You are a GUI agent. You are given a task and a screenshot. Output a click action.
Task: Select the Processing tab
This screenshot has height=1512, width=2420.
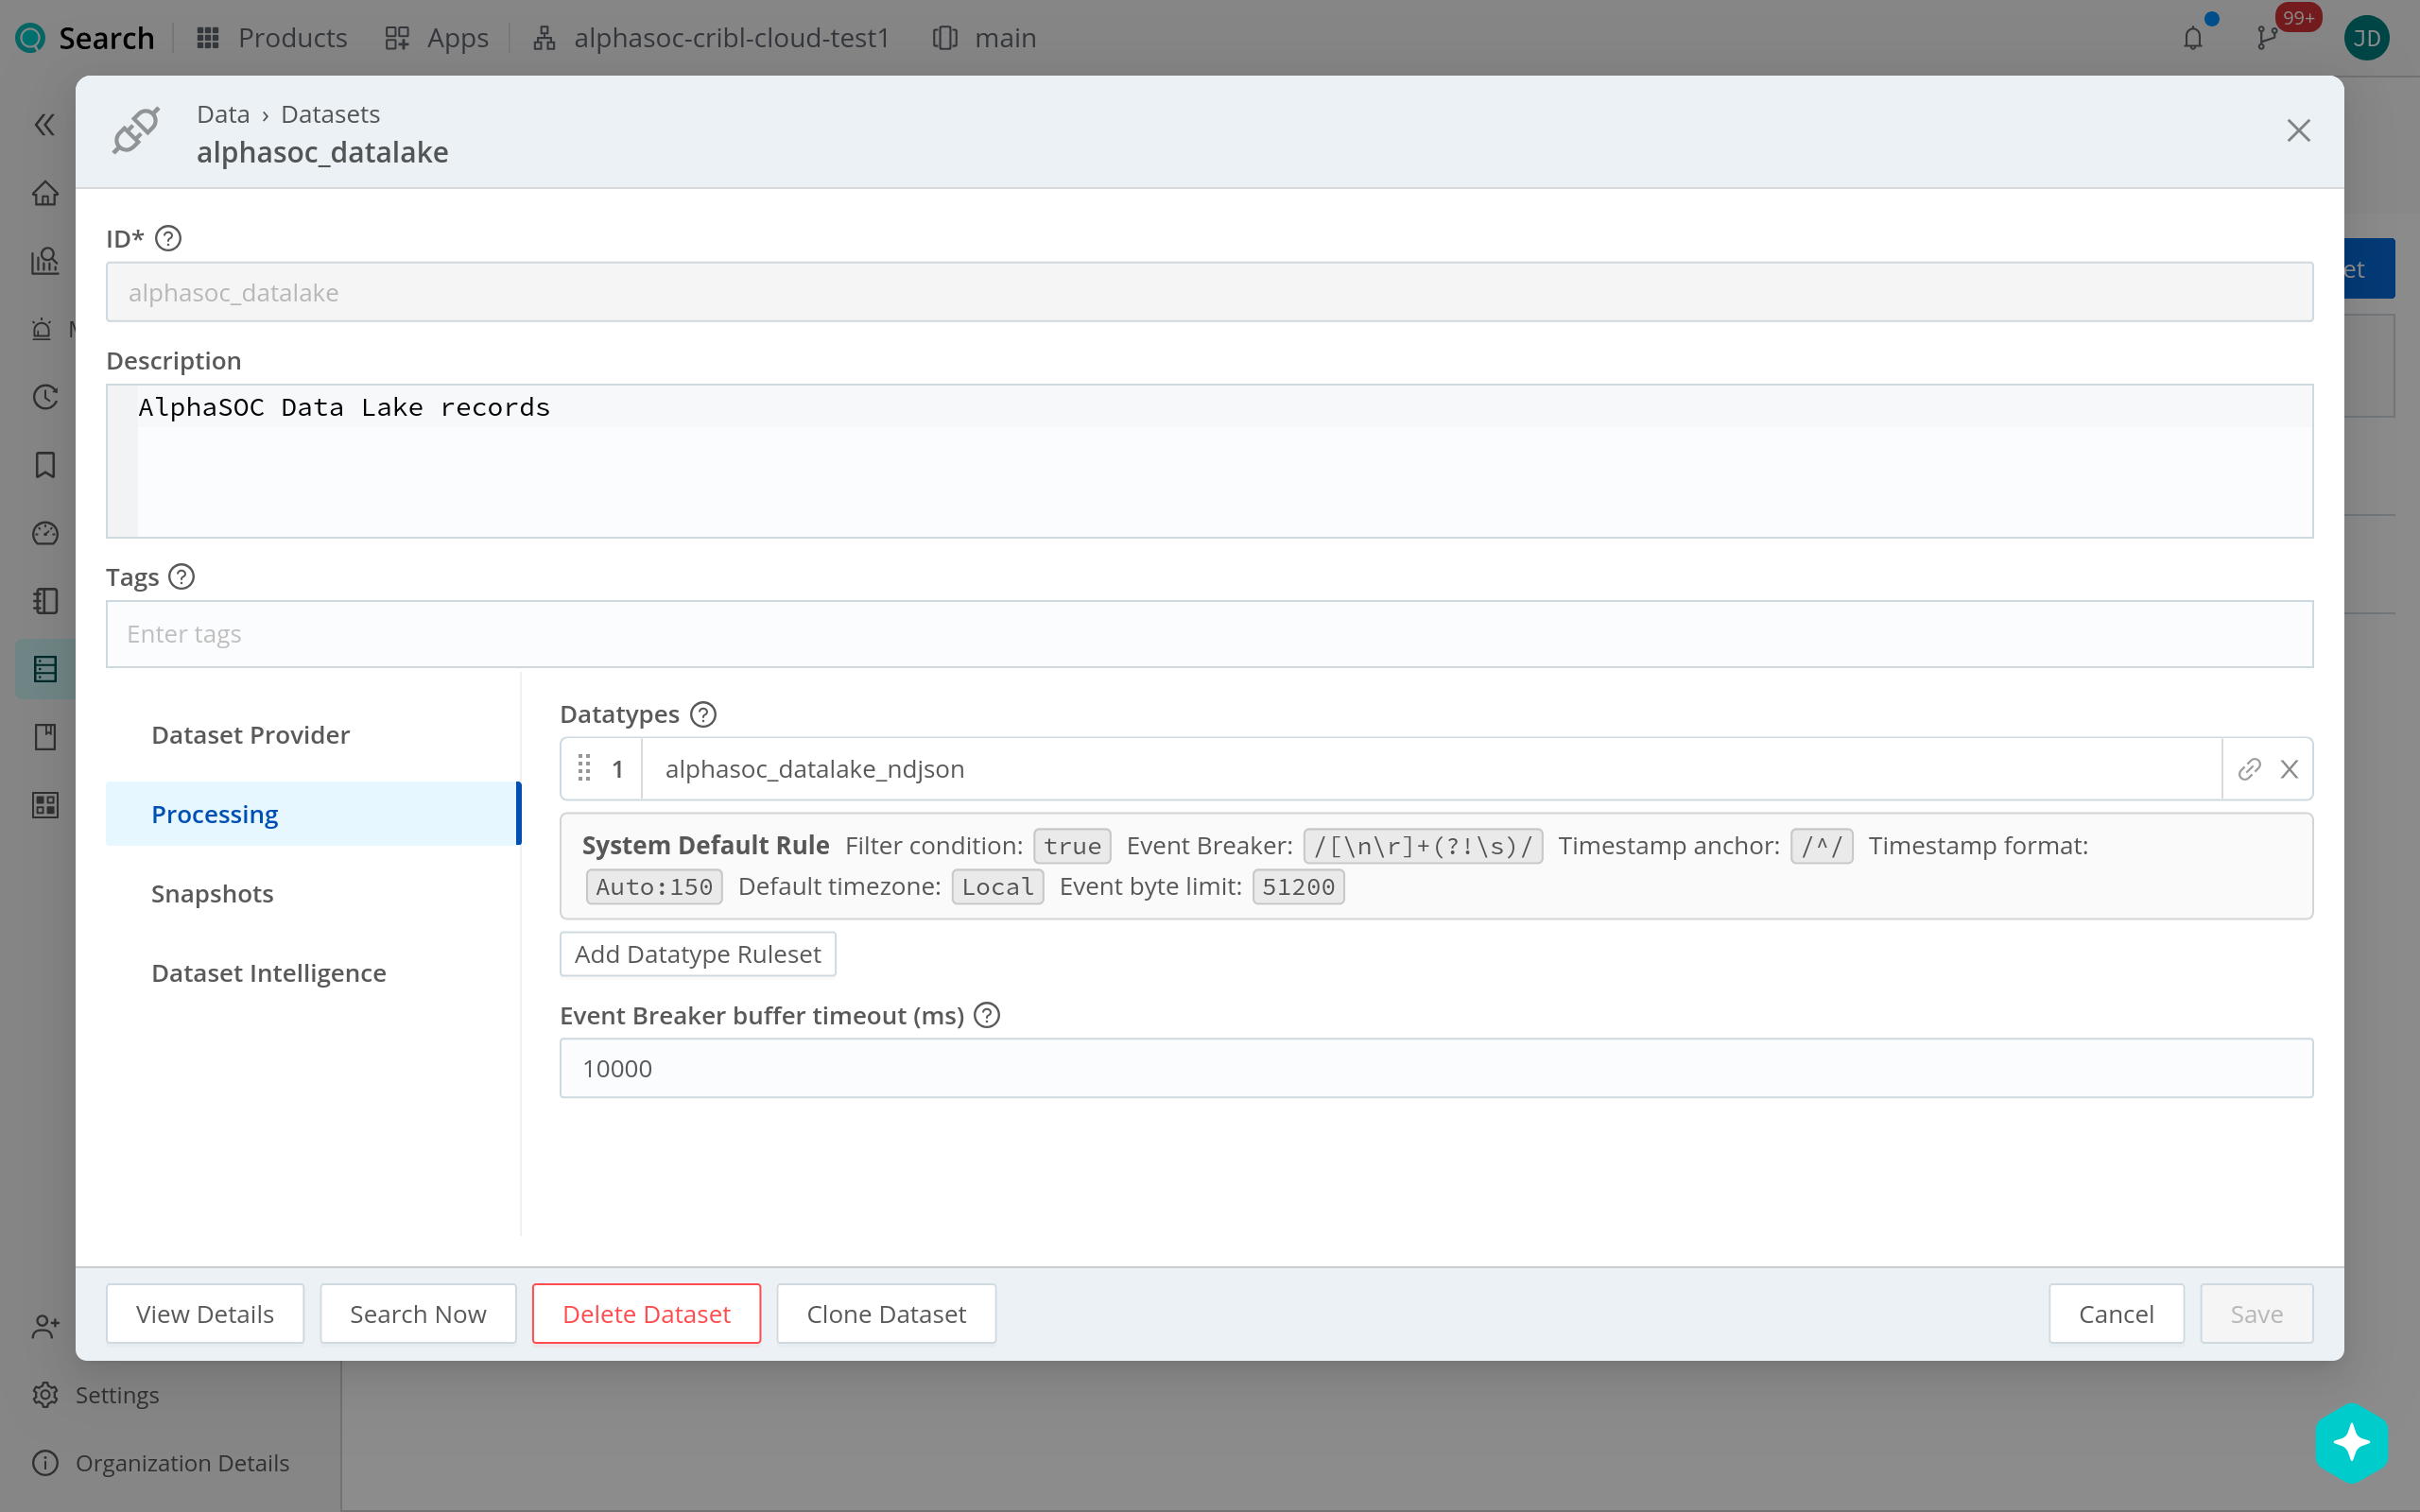click(x=313, y=814)
